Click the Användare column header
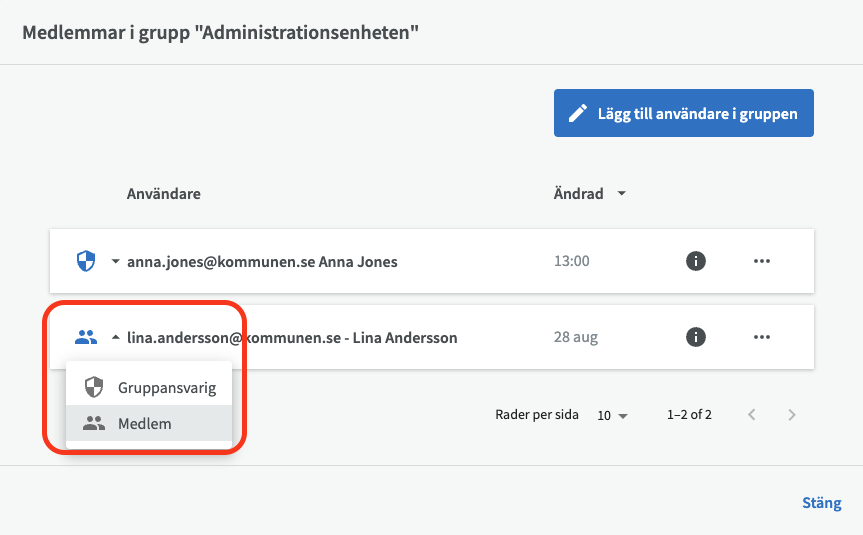This screenshot has width=863, height=535. pyautogui.click(x=163, y=194)
